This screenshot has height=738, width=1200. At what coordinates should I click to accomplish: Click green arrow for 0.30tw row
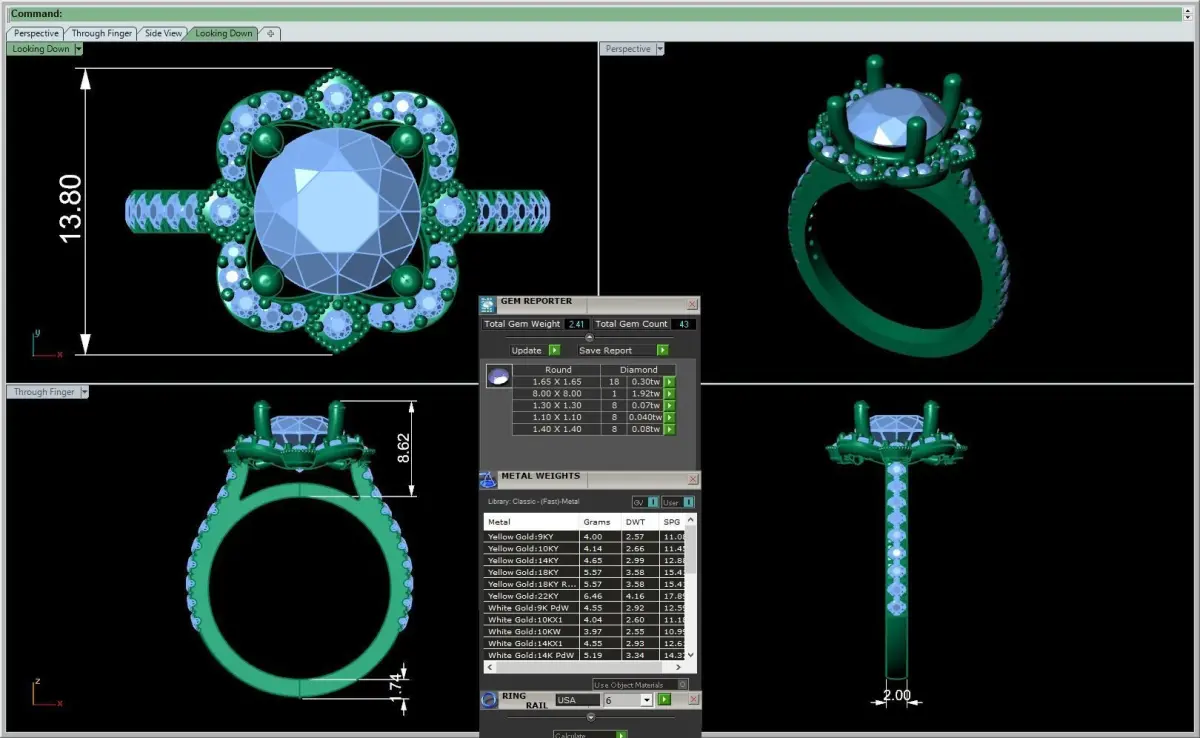pos(670,382)
